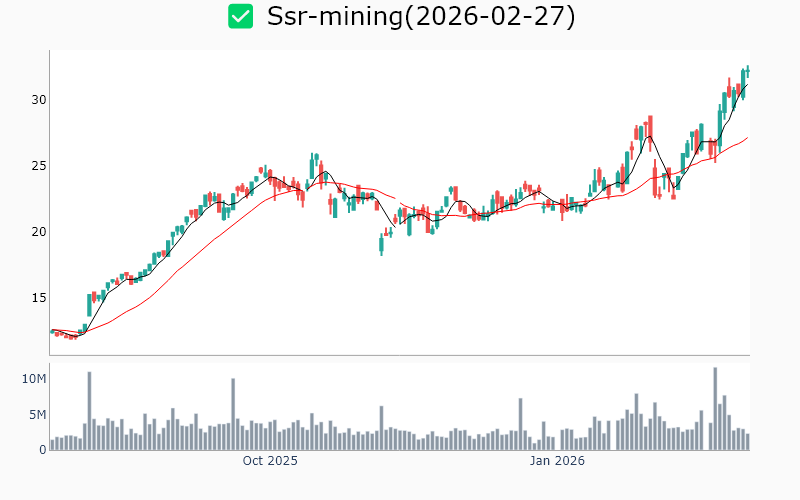This screenshot has width=800, height=500.
Task: Click the right end of red moving average
Action: (747, 138)
